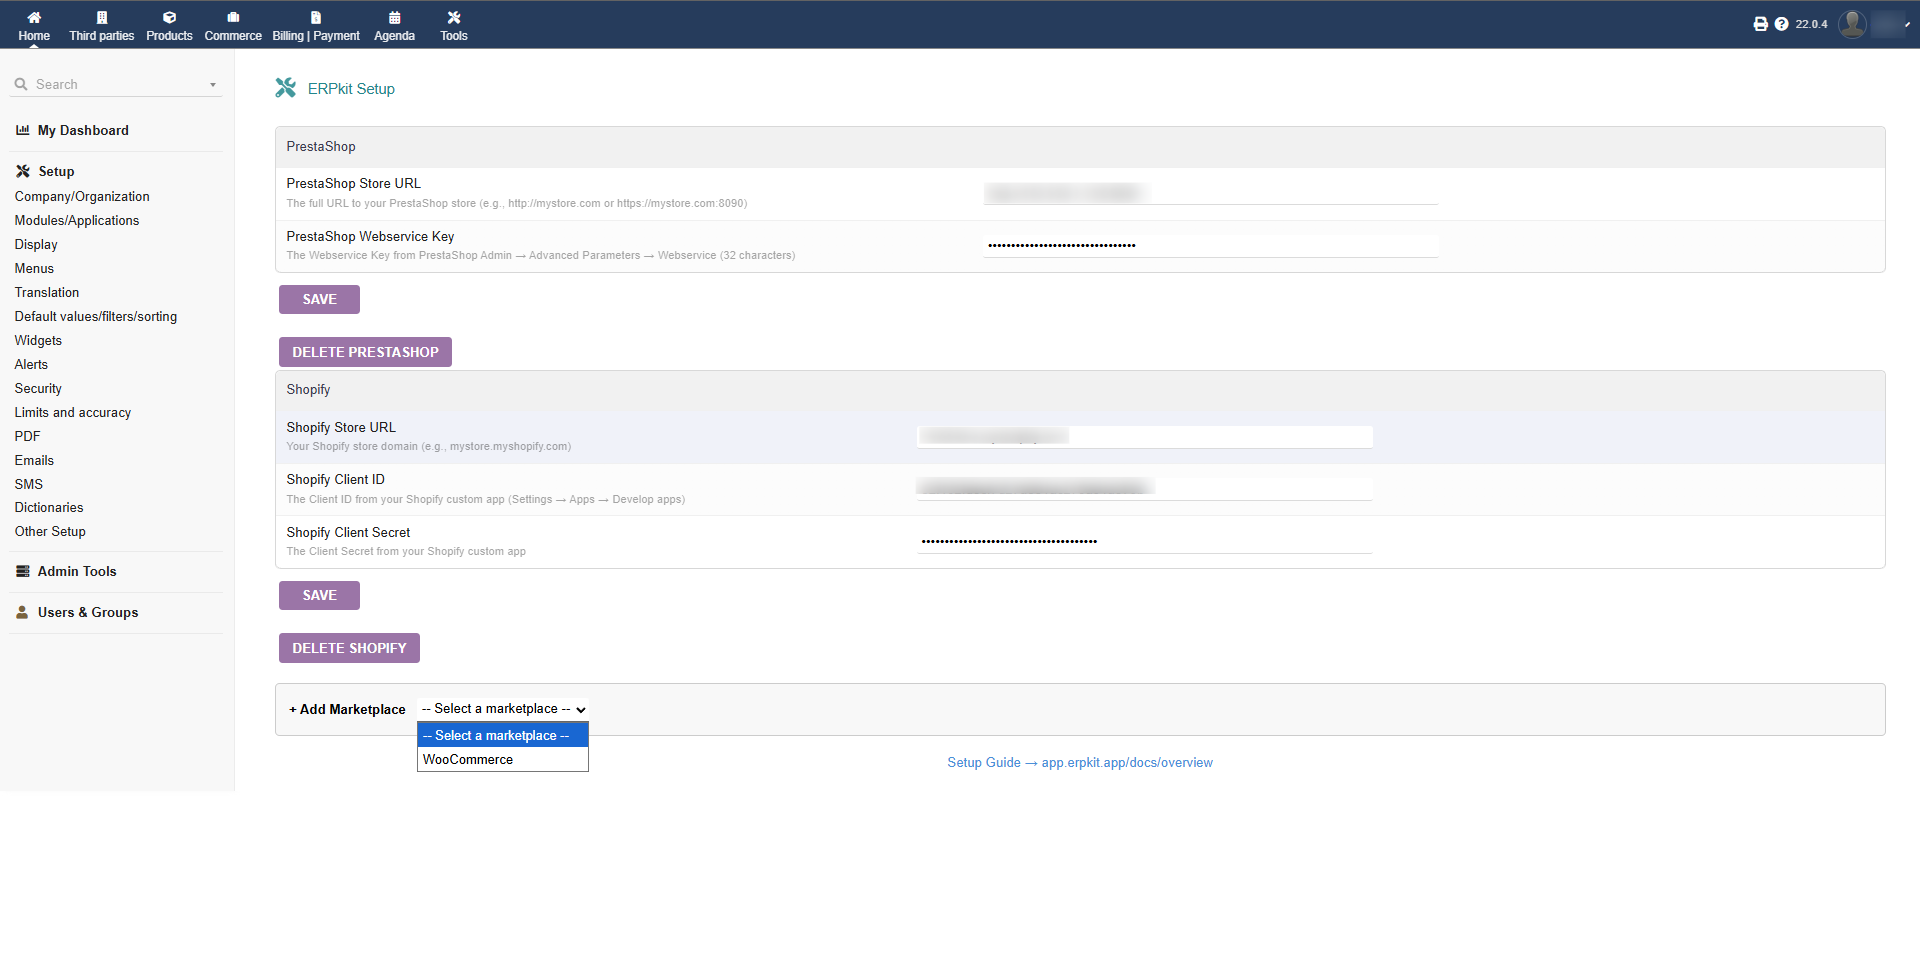Open the Widgets setup page
1920x954 pixels.
38,340
